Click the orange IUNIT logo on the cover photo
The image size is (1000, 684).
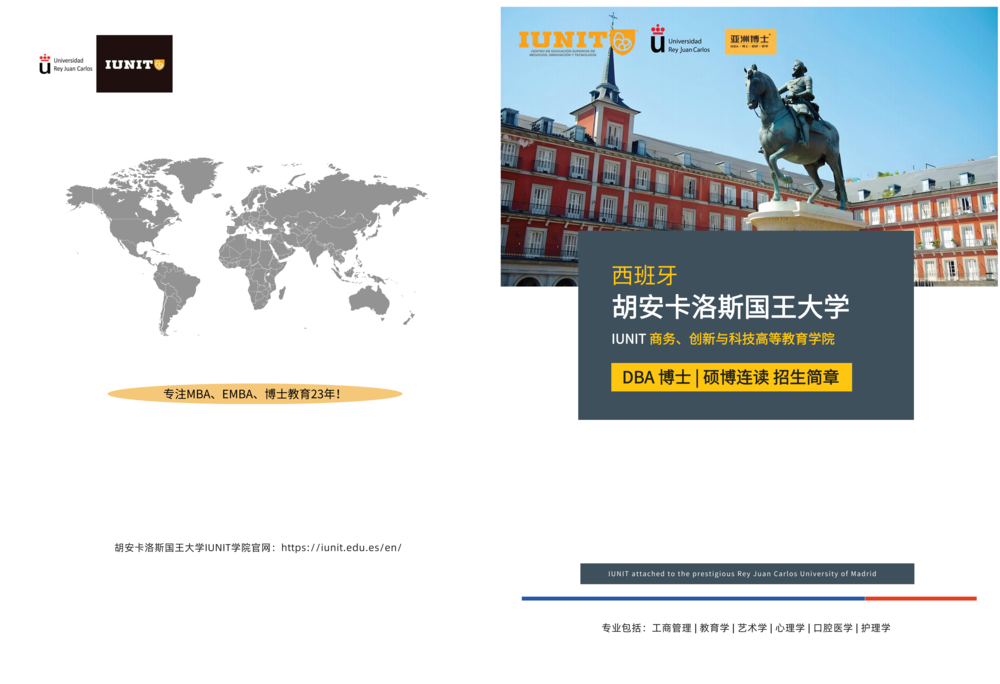tap(577, 42)
